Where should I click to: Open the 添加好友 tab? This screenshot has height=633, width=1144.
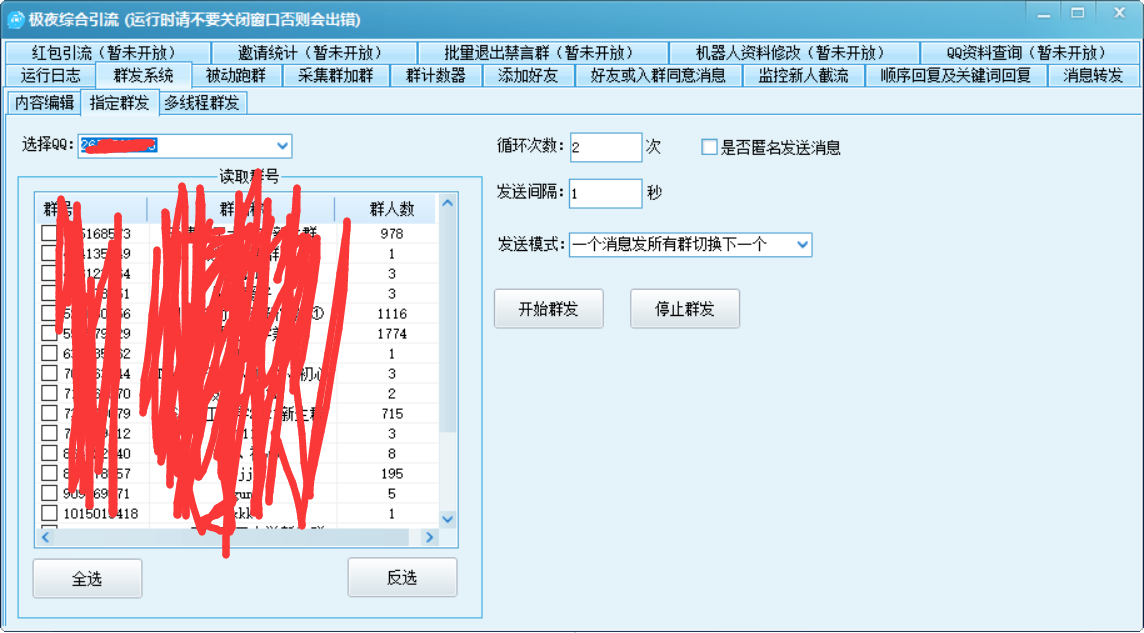pos(529,75)
